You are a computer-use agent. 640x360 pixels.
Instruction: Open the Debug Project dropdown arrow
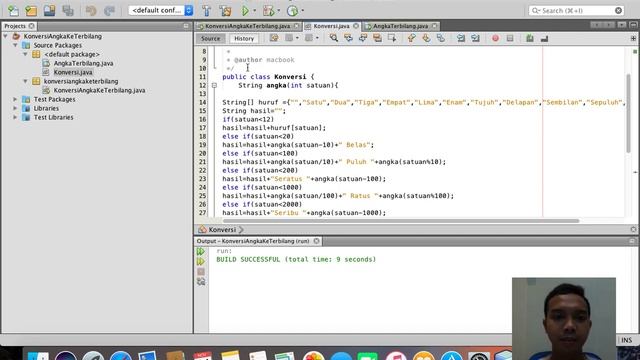click(x=278, y=11)
